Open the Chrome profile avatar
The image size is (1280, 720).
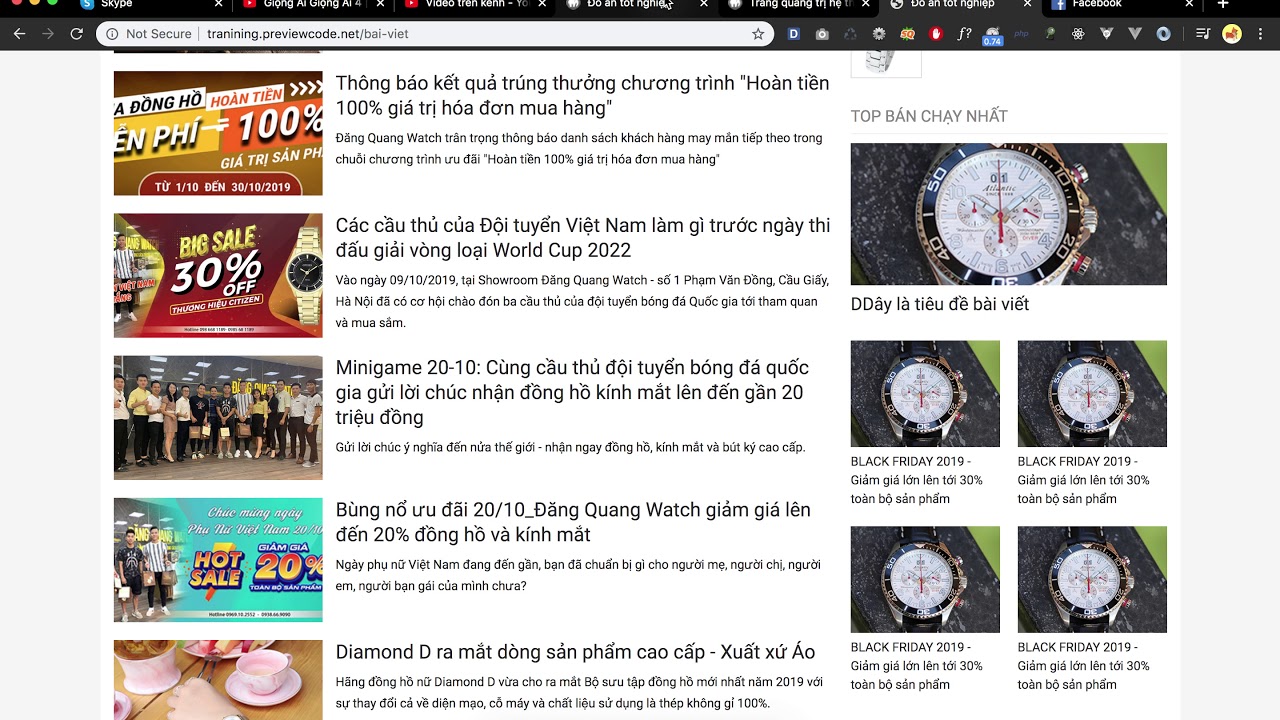(x=1232, y=34)
